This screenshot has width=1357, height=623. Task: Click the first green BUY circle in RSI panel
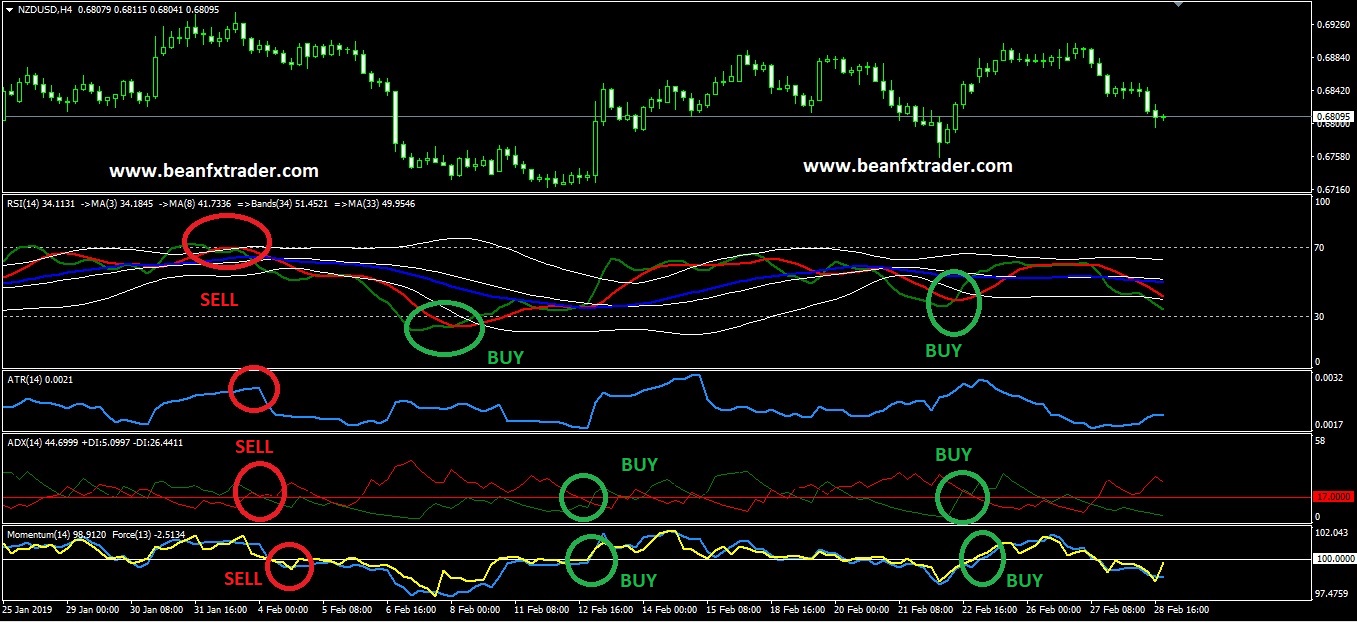click(444, 327)
